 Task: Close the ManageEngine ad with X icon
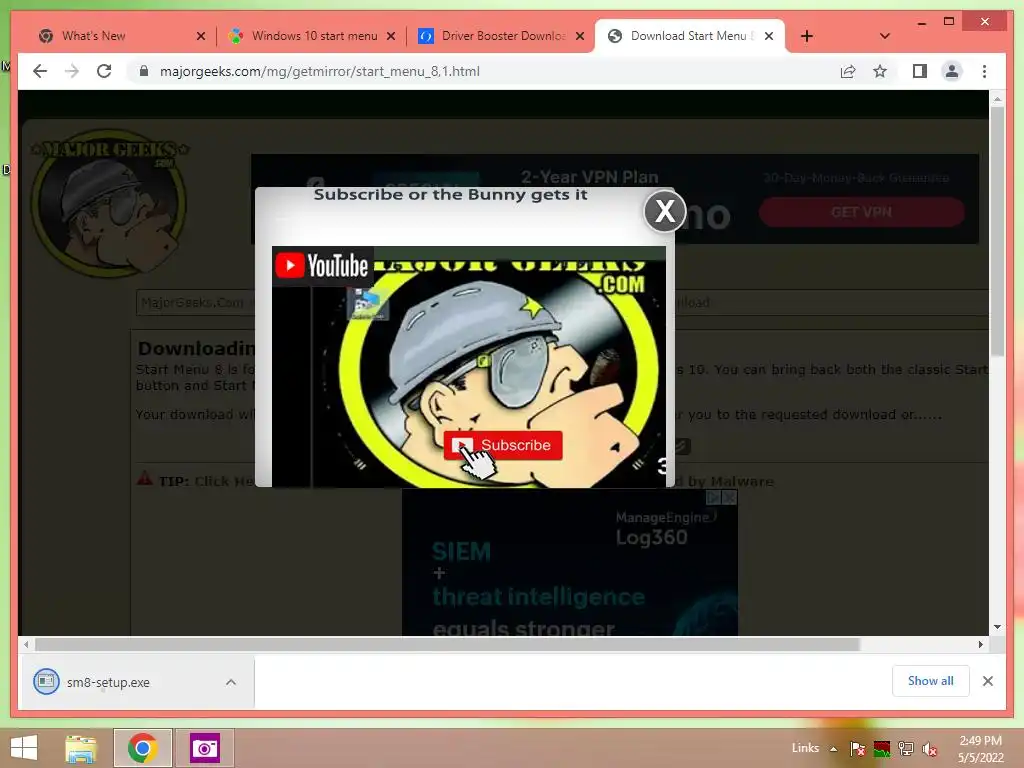coord(729,498)
